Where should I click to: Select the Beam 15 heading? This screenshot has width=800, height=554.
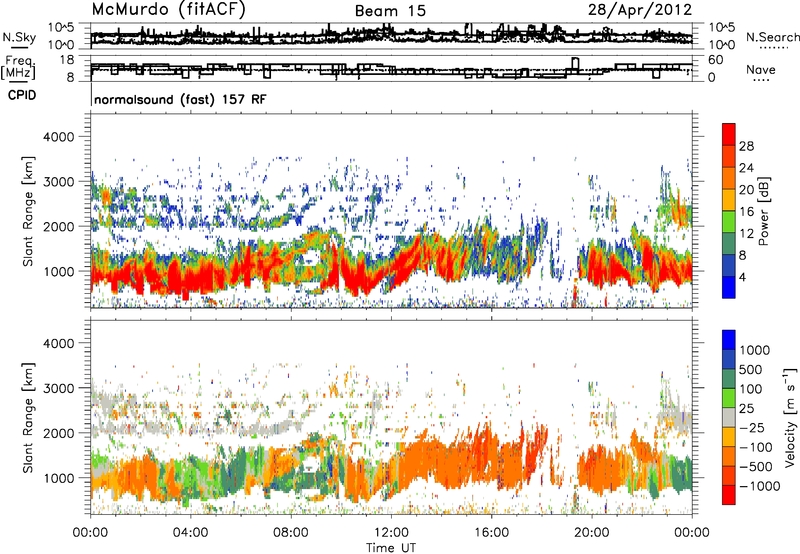[390, 11]
